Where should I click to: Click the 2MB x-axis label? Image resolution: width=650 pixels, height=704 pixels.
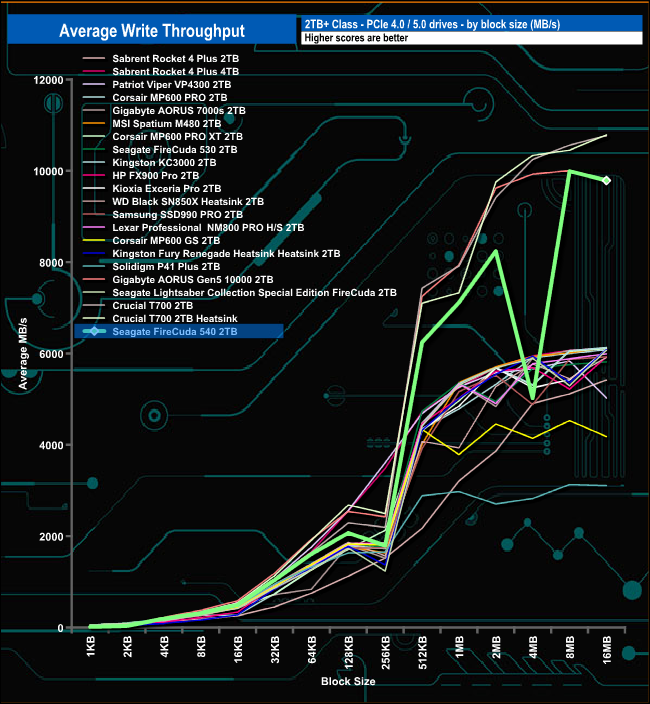click(496, 647)
